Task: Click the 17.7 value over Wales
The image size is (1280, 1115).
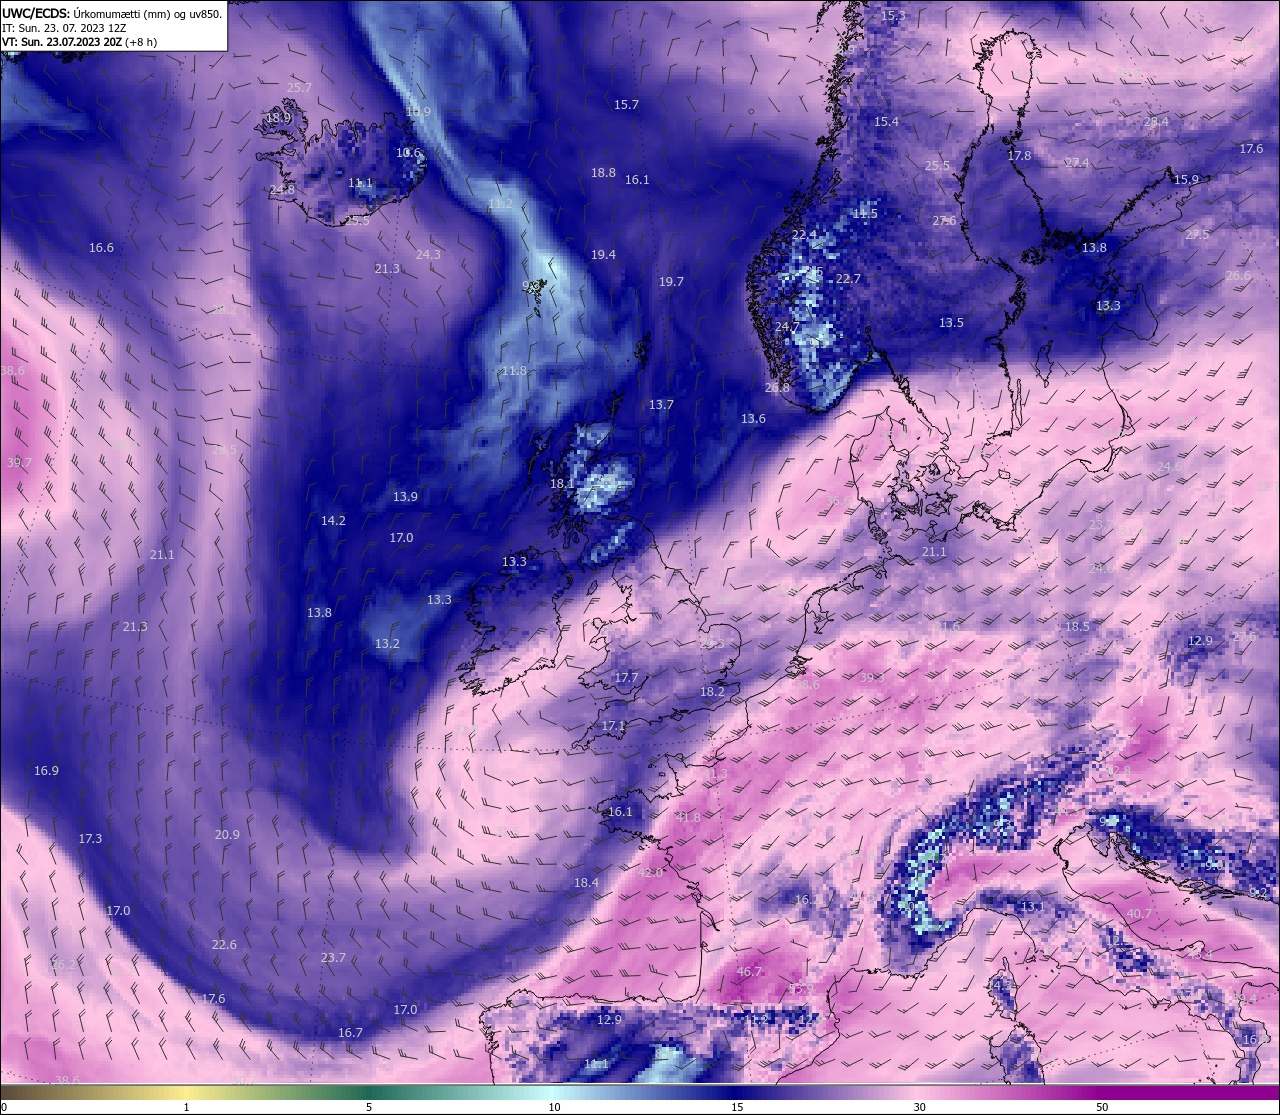Action: pos(626,678)
